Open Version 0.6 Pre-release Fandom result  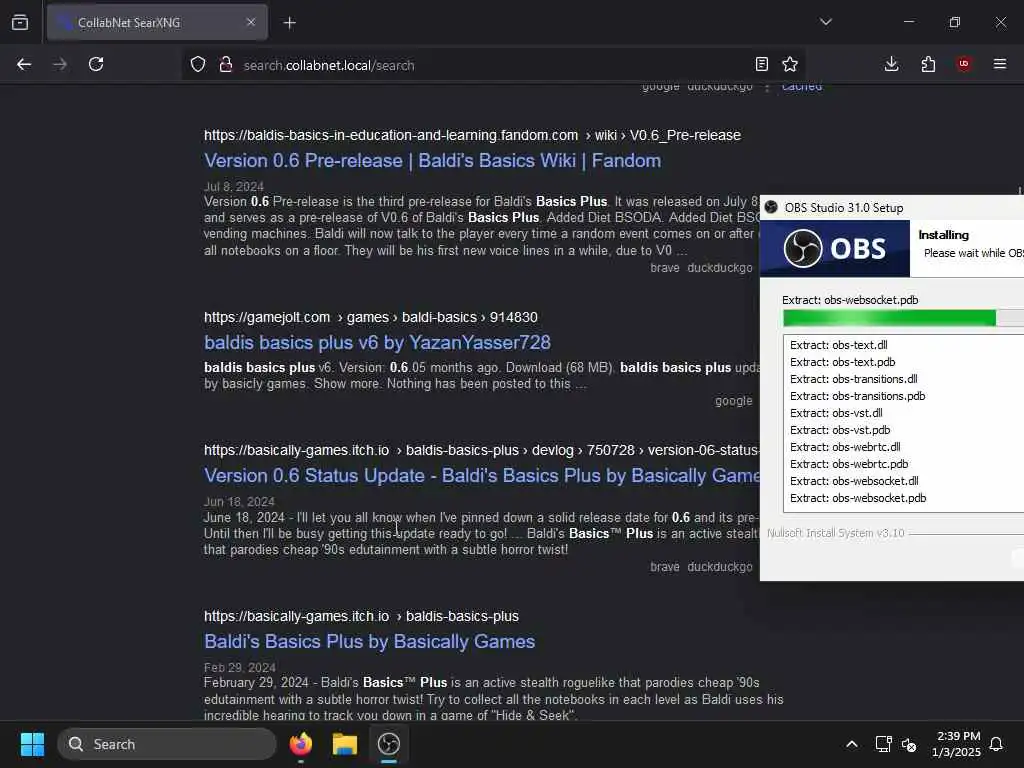point(432,161)
